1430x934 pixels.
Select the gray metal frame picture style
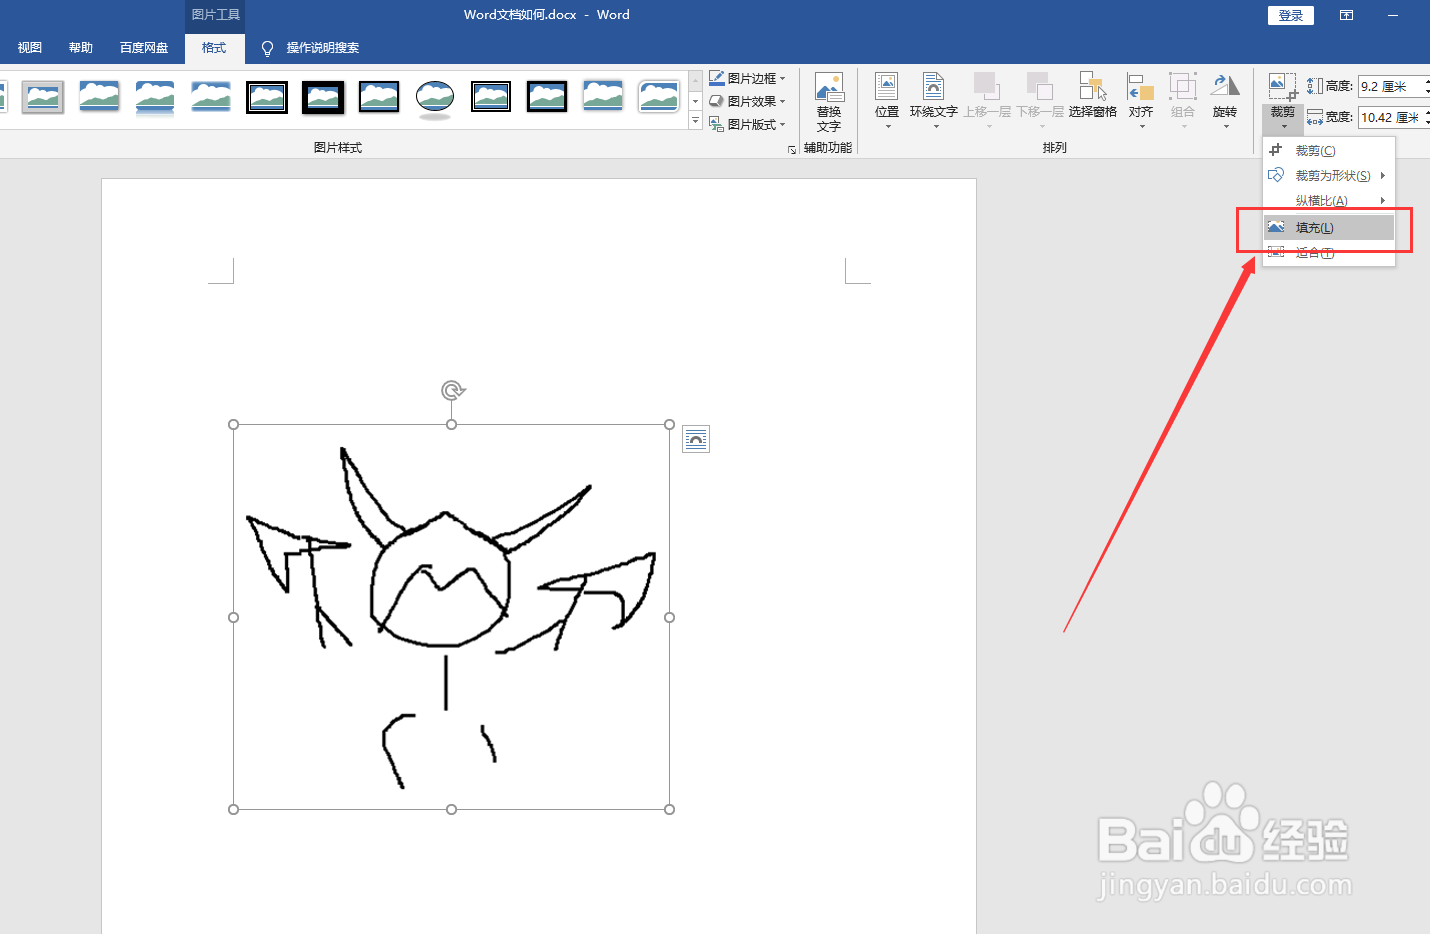pyautogui.click(x=43, y=97)
